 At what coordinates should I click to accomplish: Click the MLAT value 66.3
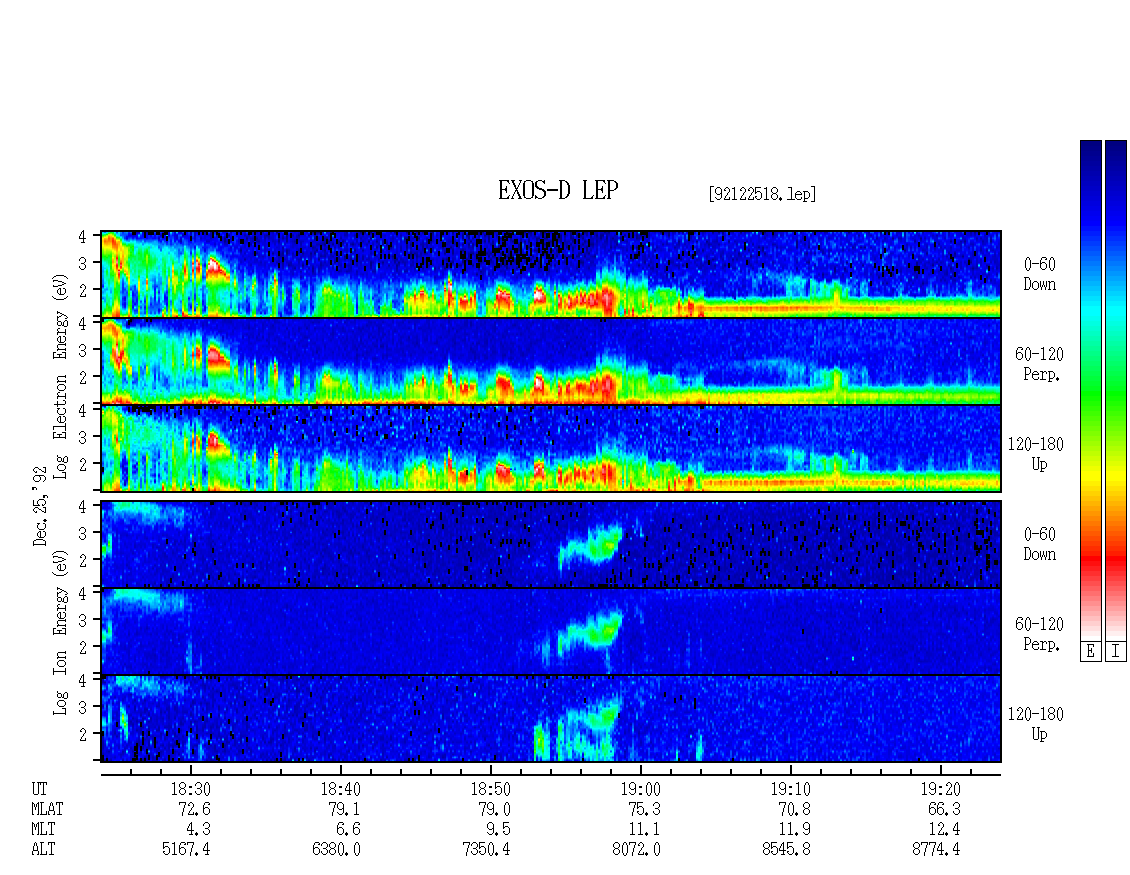point(945,809)
